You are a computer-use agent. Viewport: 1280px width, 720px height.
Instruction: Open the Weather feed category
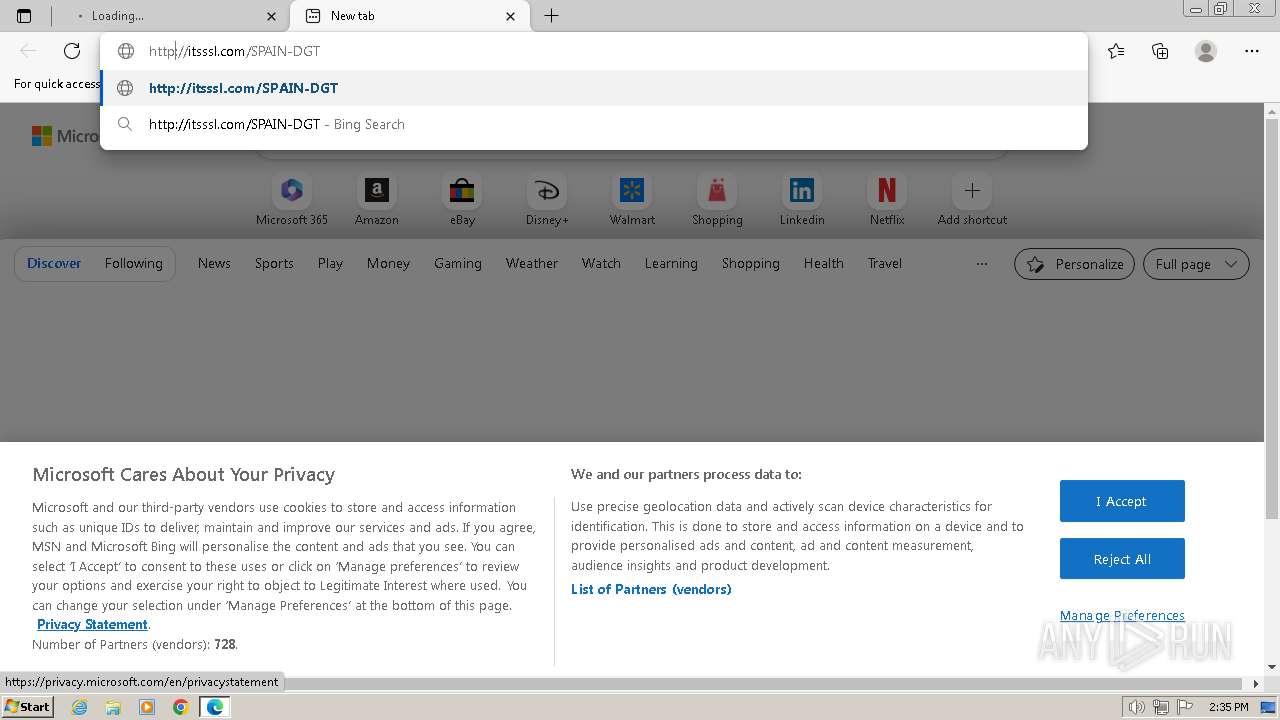(532, 263)
